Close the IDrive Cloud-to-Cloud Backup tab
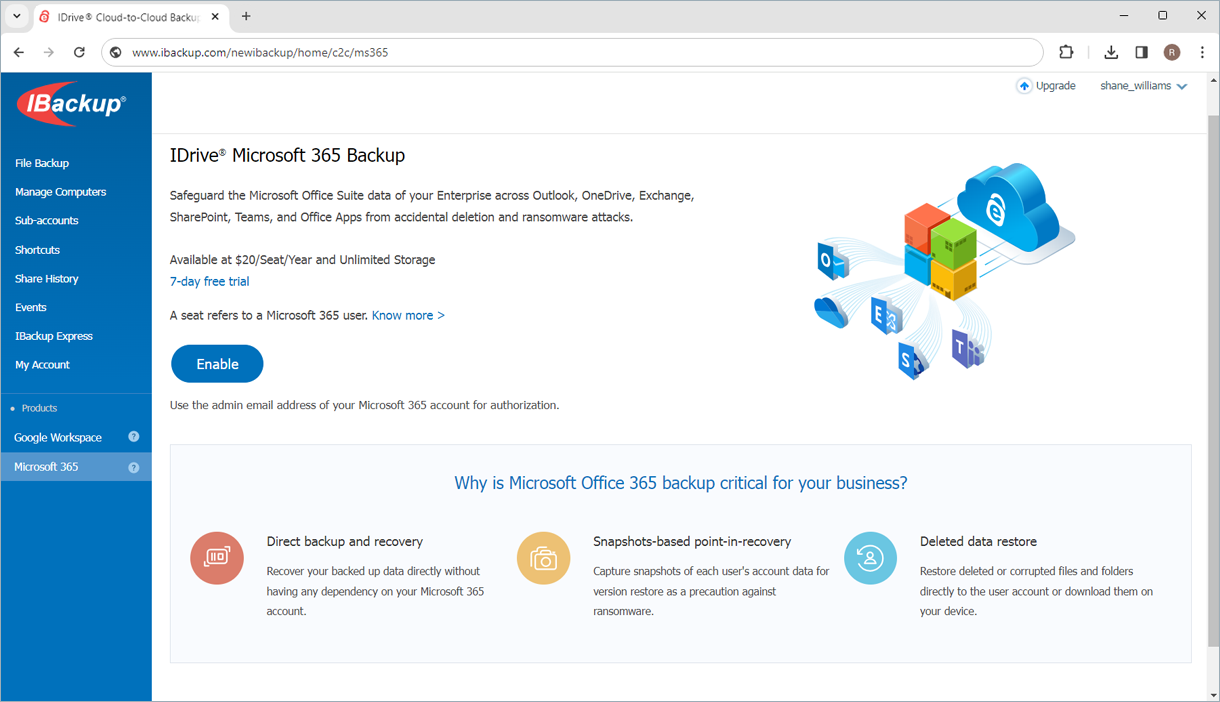This screenshot has height=702, width=1220. pos(215,16)
